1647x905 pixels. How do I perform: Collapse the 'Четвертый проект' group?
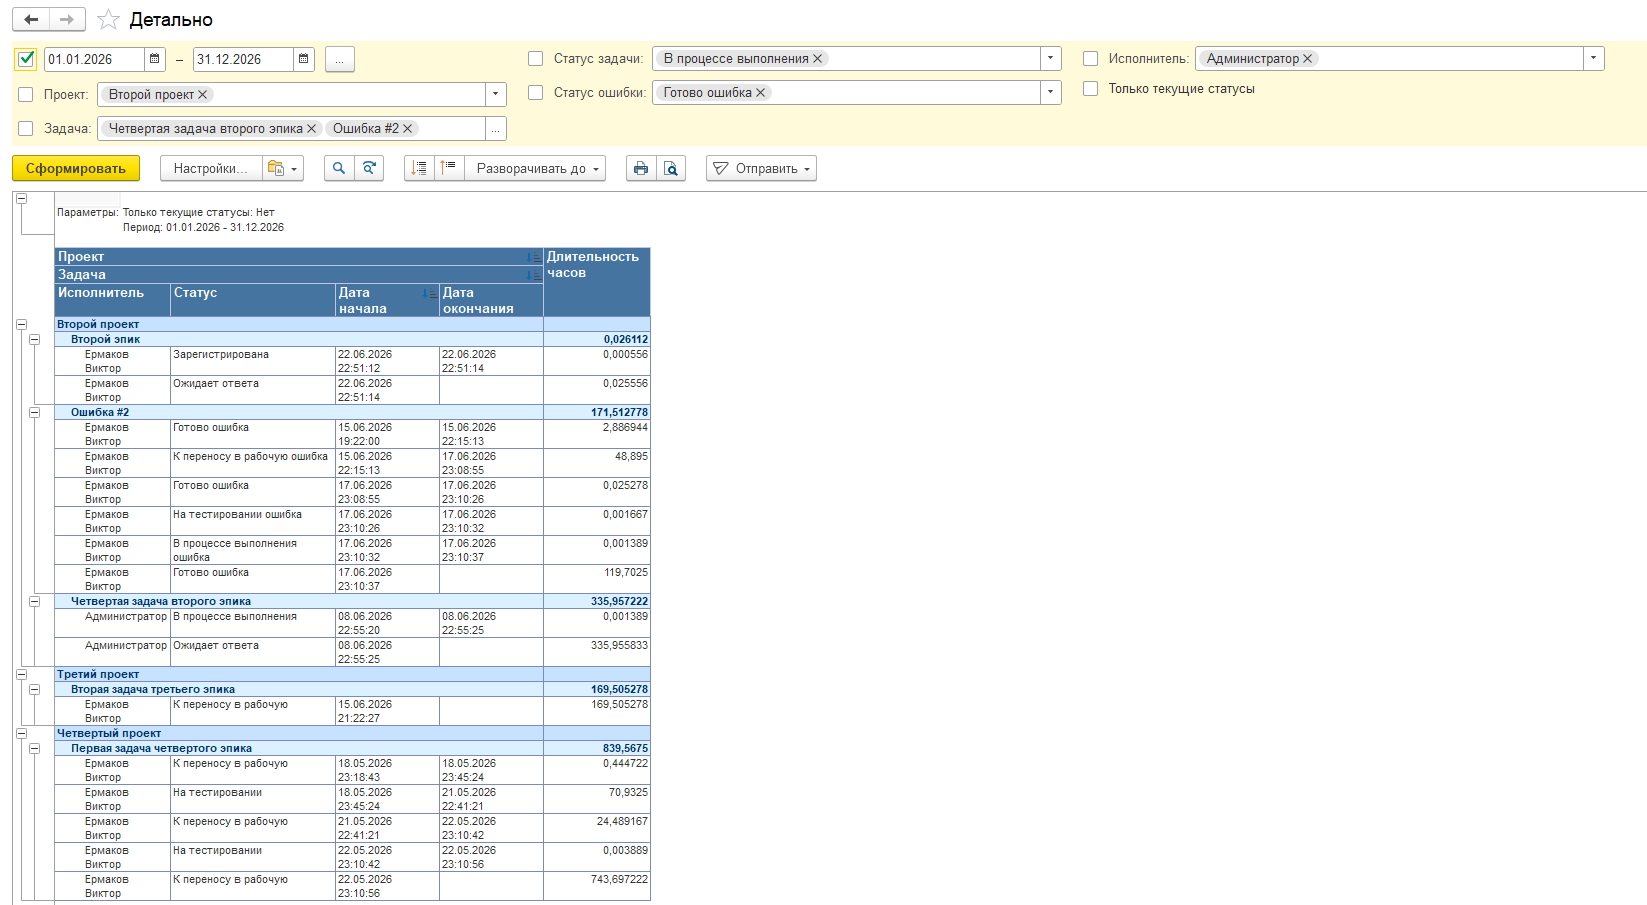[x=21, y=733]
